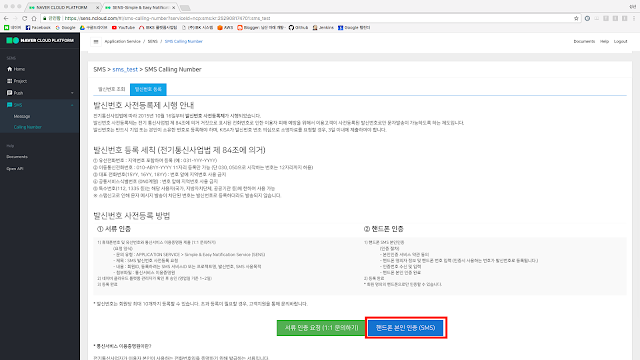The width and height of the screenshot is (640, 360).
Task: Open the Google translate bookmark at the bar's end
Action: 354,28
